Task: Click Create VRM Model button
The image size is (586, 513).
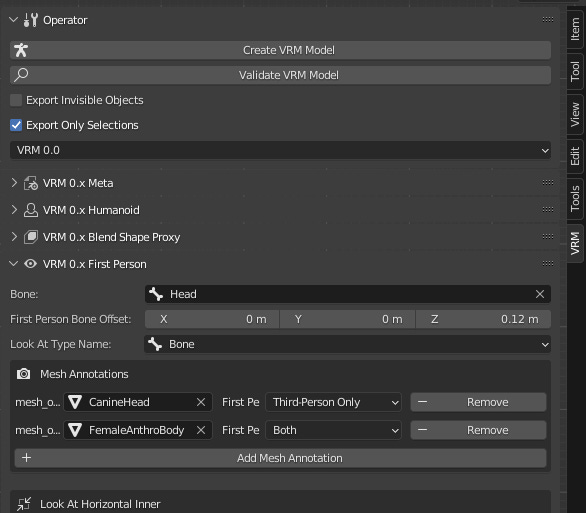Action: (280, 50)
